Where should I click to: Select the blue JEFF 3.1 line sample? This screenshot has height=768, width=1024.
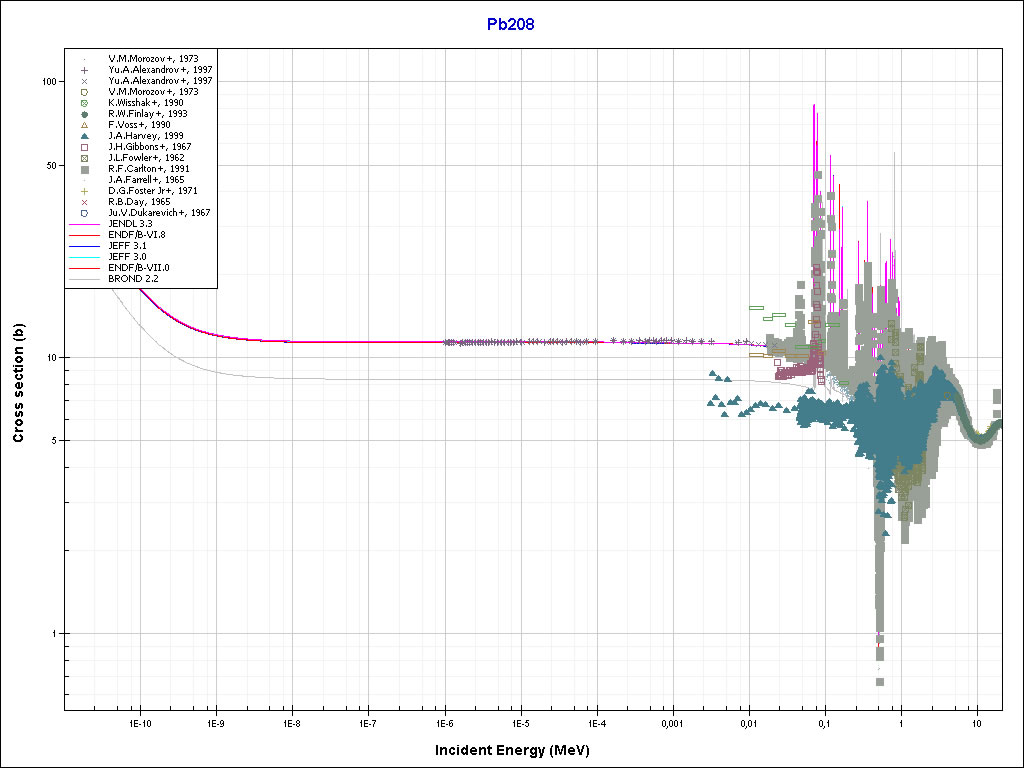[x=85, y=246]
